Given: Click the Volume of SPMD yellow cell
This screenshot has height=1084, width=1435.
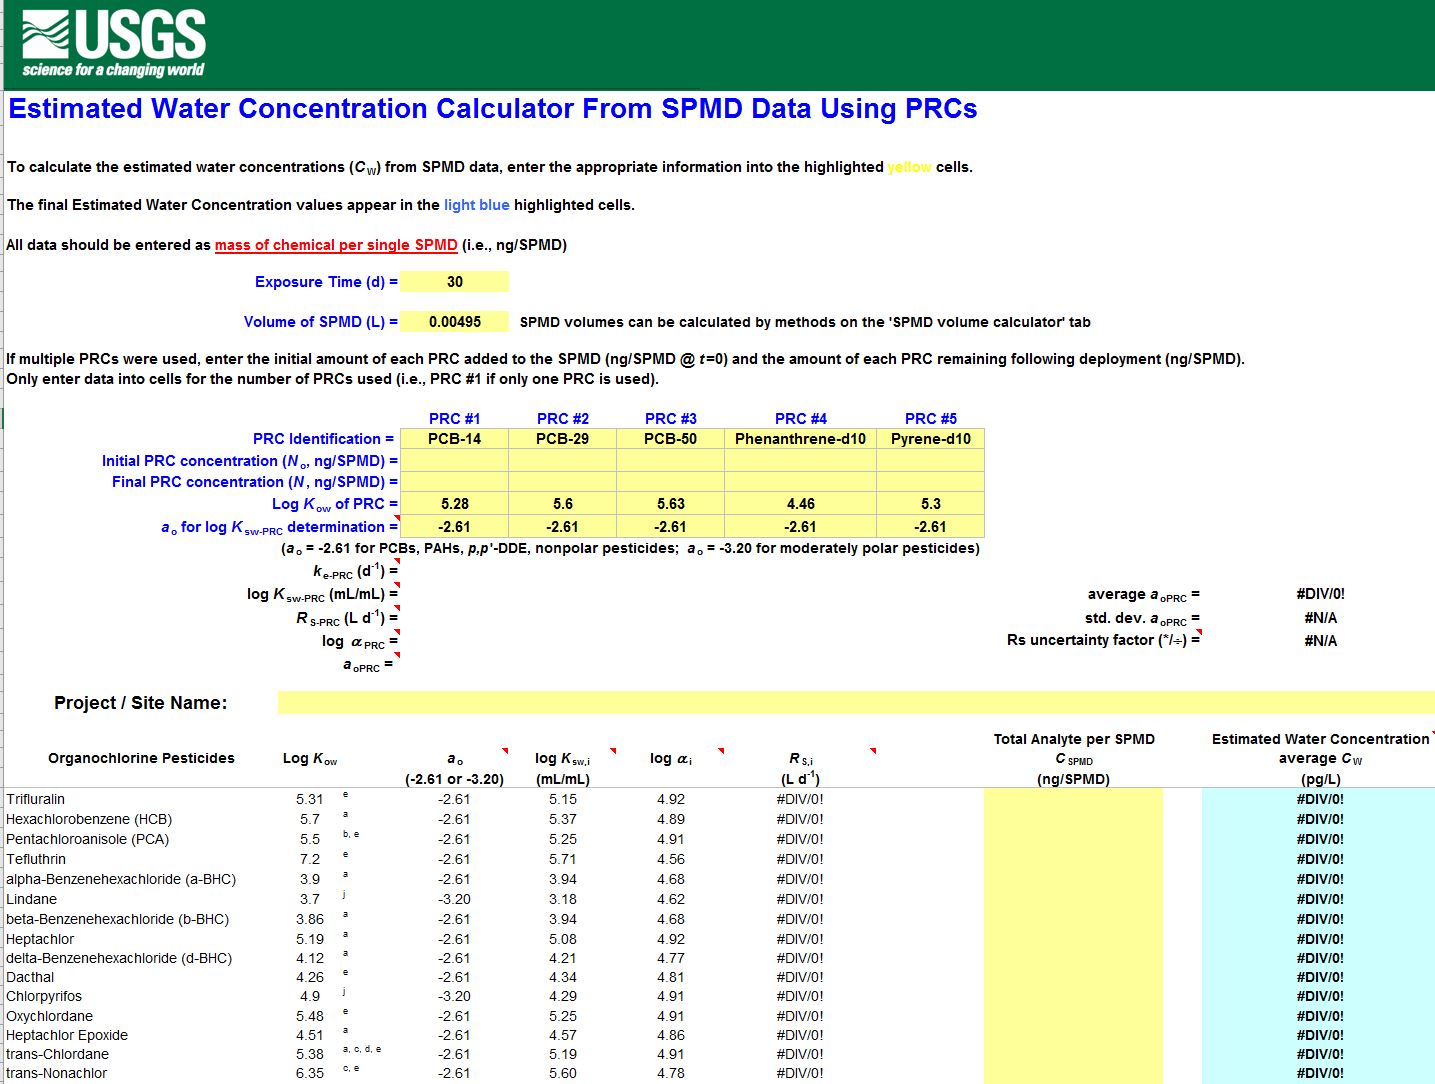Looking at the screenshot, I should click(x=453, y=321).
